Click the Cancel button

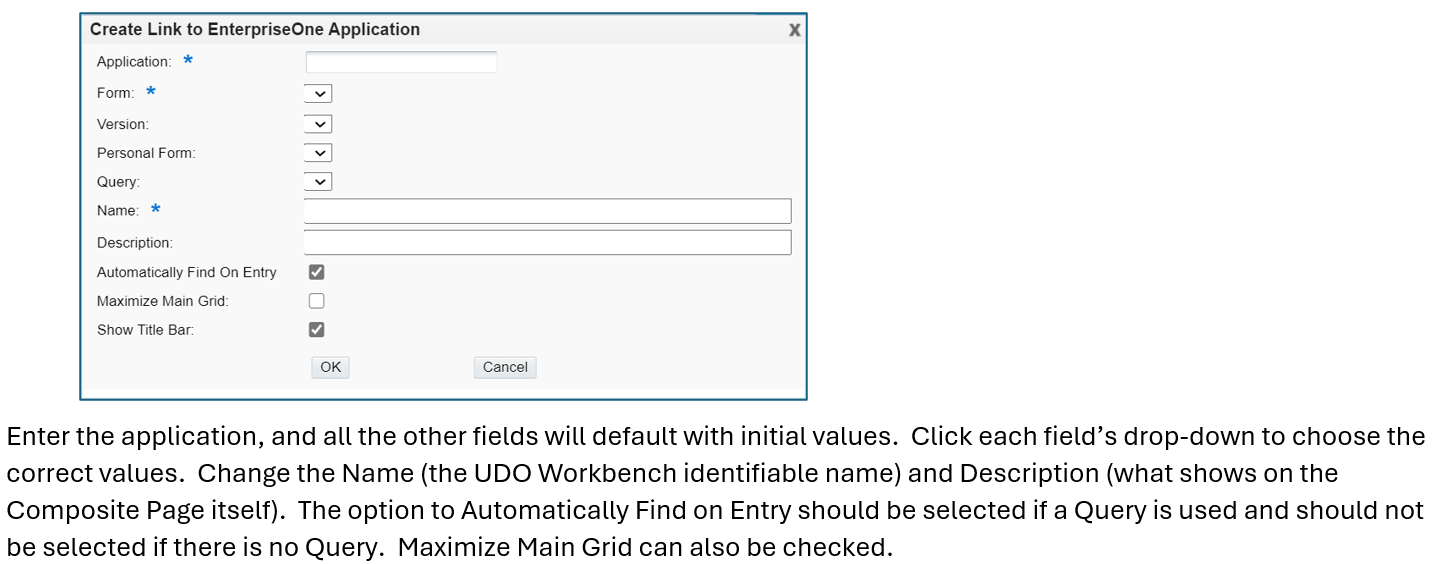505,367
